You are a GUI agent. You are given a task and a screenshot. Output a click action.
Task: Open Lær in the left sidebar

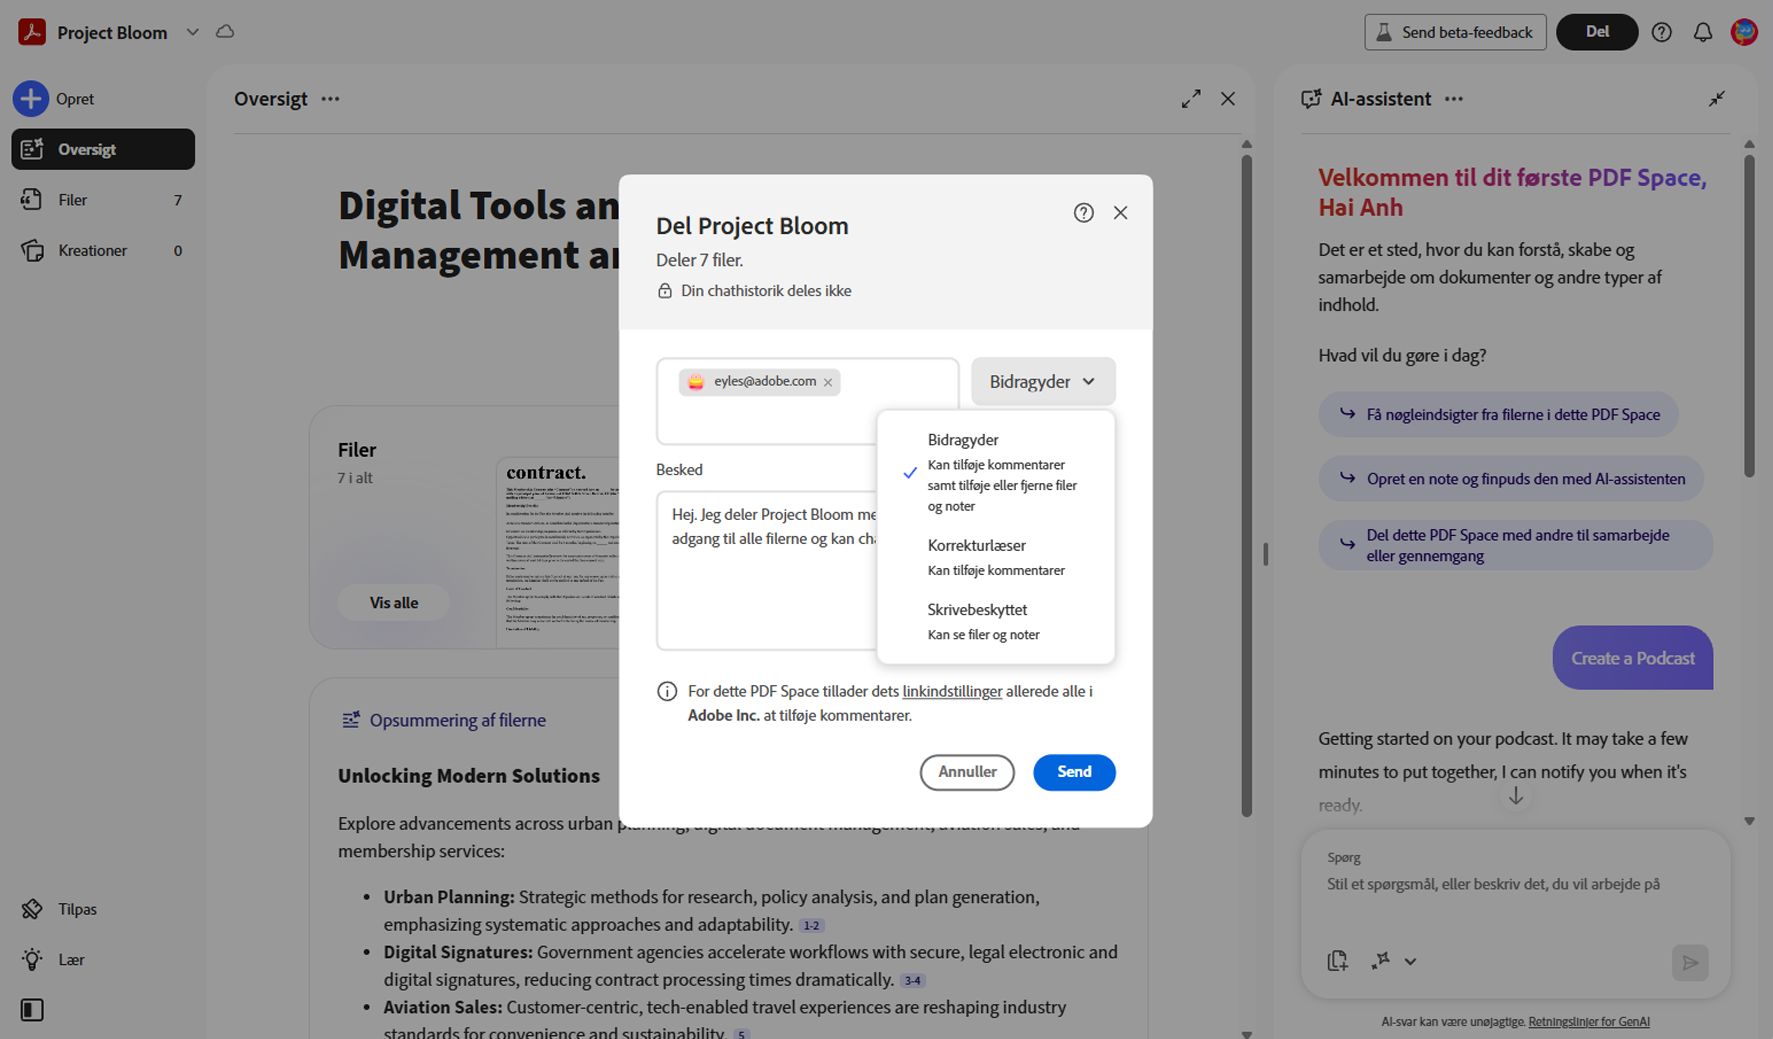[54, 959]
